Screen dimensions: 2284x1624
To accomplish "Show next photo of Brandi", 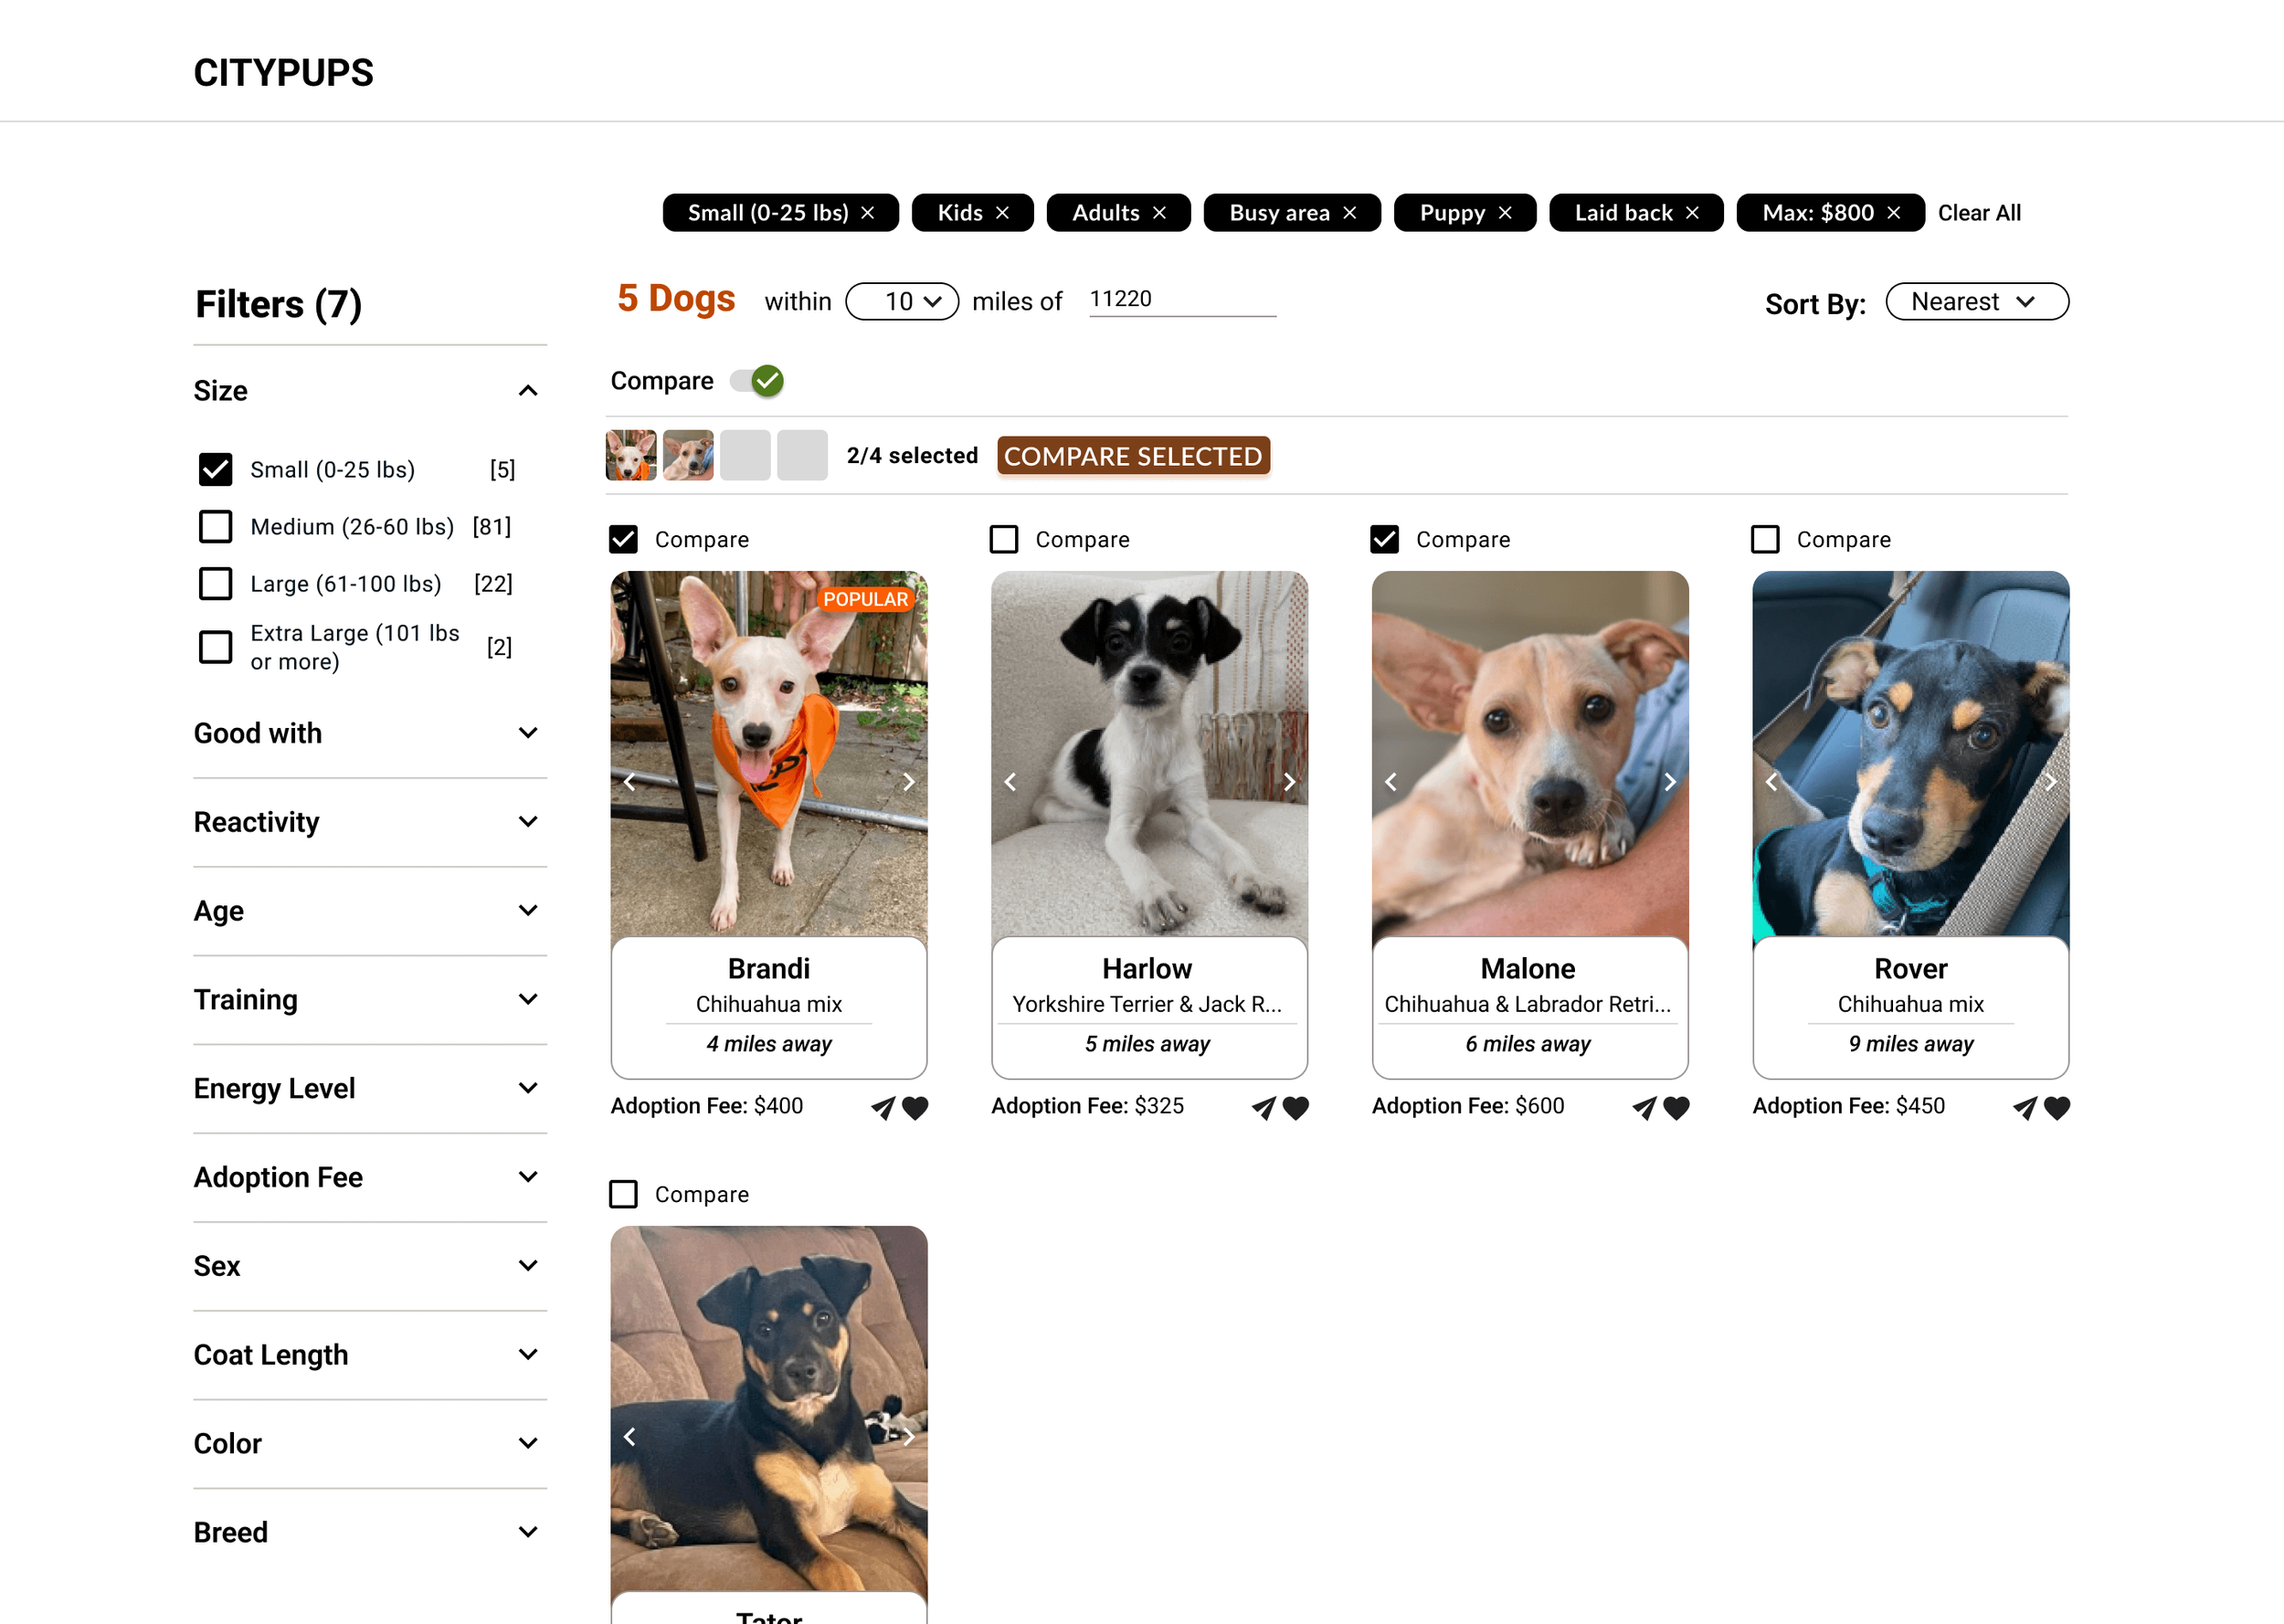I will [908, 781].
